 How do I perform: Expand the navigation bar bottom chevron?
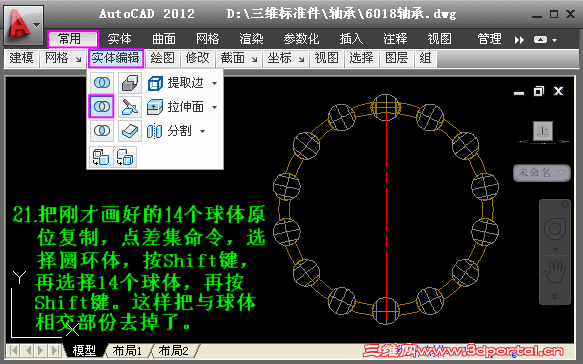[x=554, y=296]
